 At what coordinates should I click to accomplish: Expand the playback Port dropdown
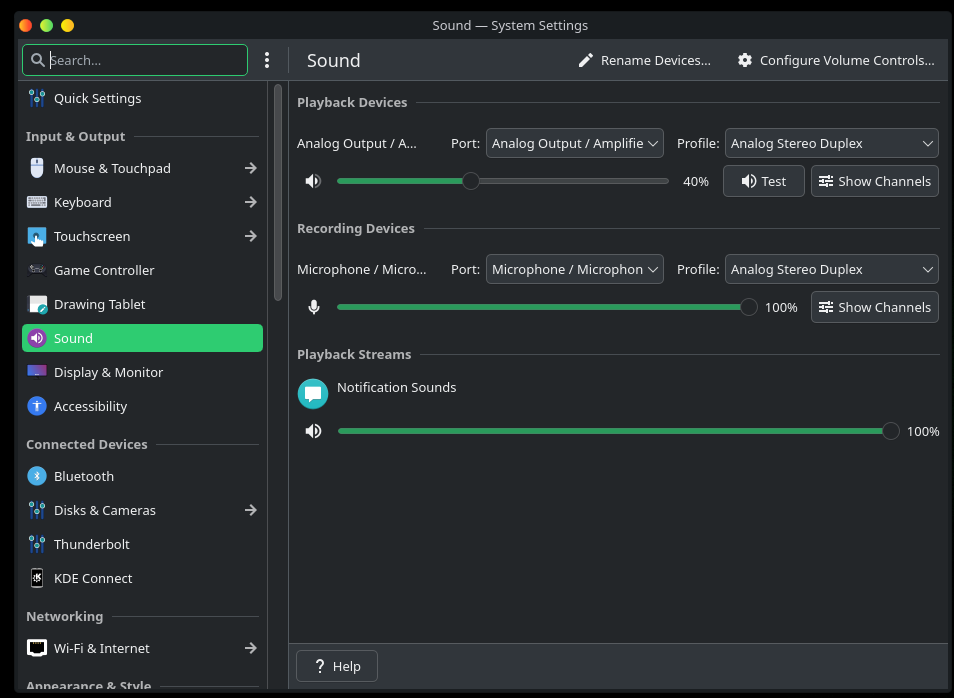pyautogui.click(x=575, y=143)
